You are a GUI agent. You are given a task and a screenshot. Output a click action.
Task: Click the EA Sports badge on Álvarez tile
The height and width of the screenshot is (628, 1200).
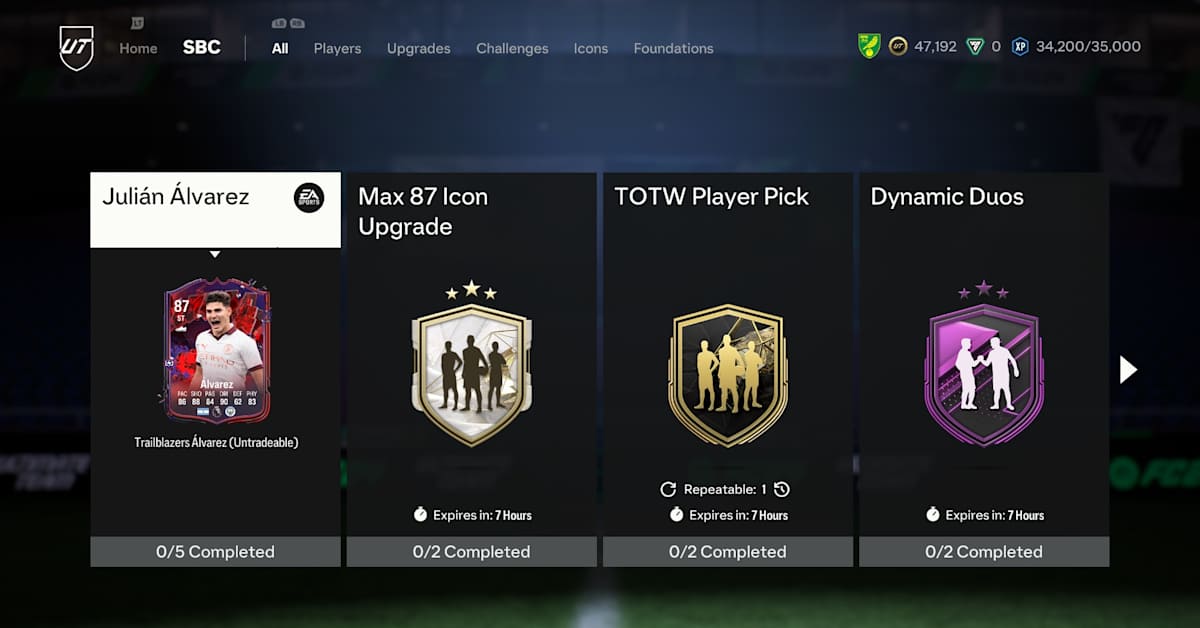point(309,198)
